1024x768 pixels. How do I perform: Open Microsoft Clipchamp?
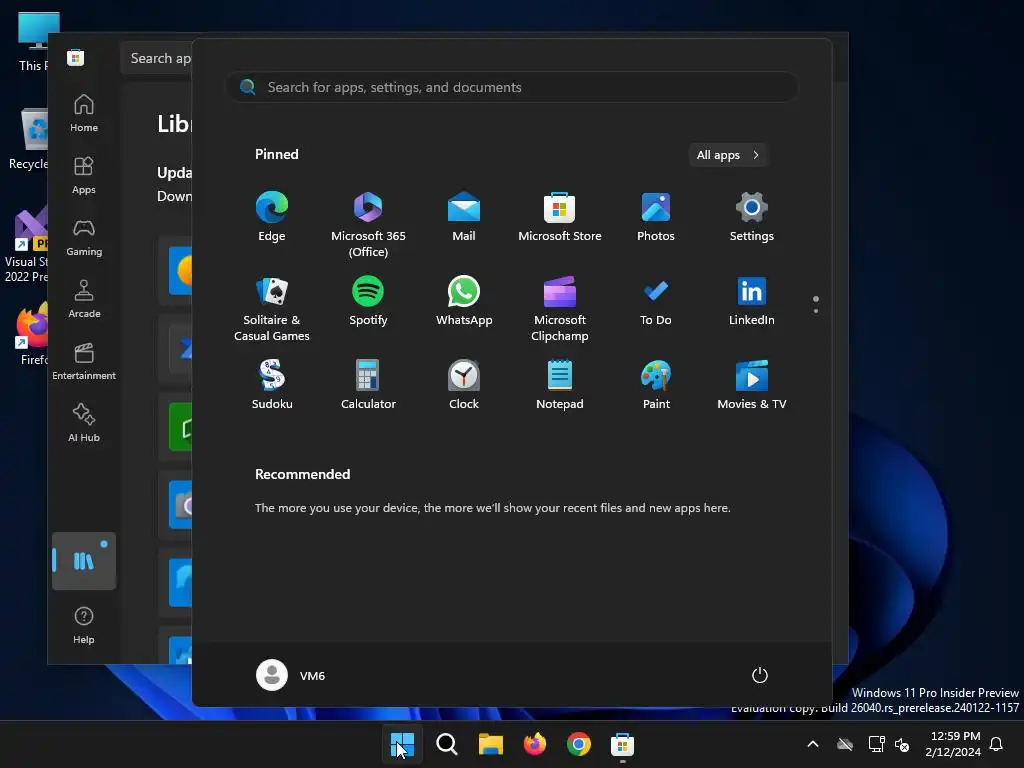pyautogui.click(x=560, y=308)
